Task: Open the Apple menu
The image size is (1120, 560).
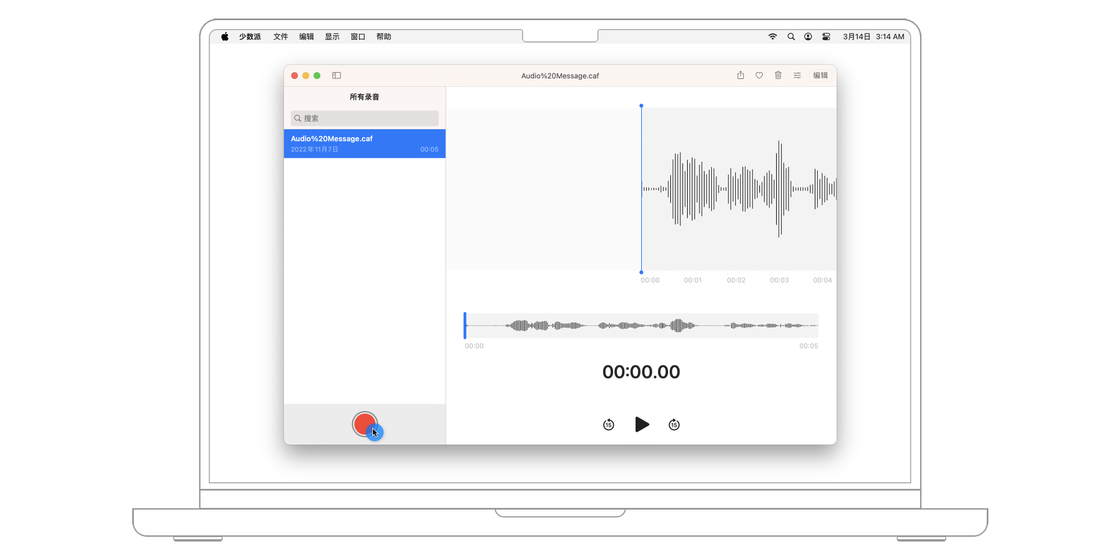Action: pos(225,37)
